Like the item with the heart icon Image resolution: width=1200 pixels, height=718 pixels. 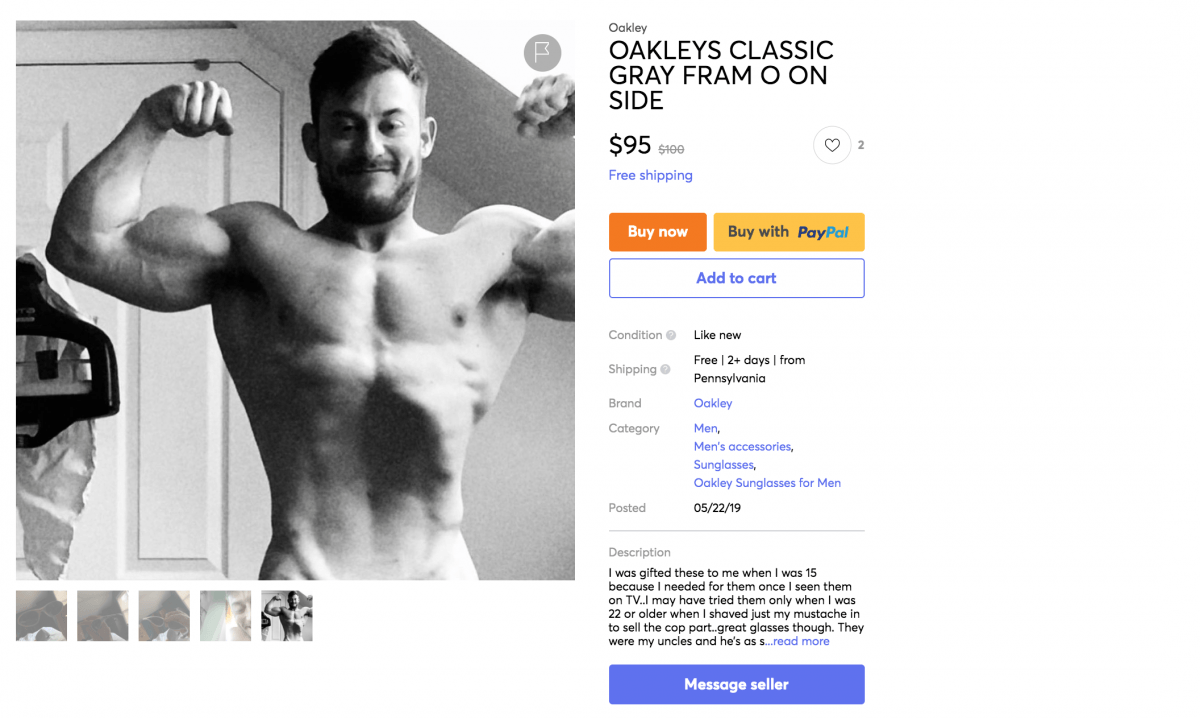[832, 145]
